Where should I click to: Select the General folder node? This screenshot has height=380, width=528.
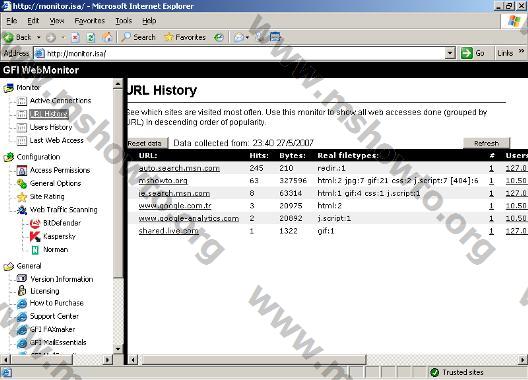point(29,266)
